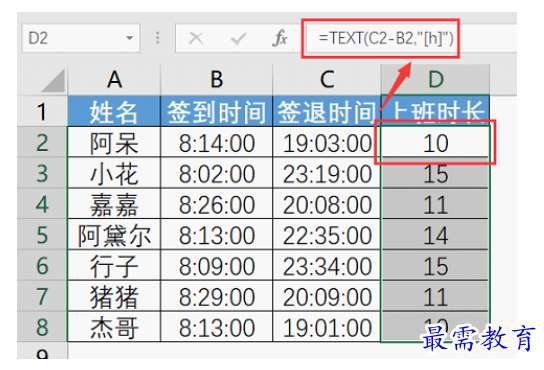
Task: Click header cell 签退时间
Action: (327, 112)
